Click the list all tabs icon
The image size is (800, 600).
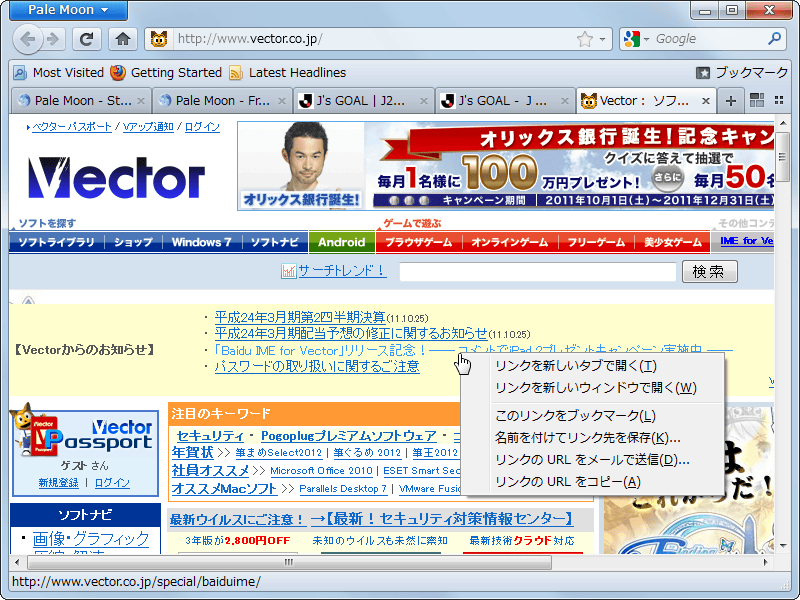[779, 100]
